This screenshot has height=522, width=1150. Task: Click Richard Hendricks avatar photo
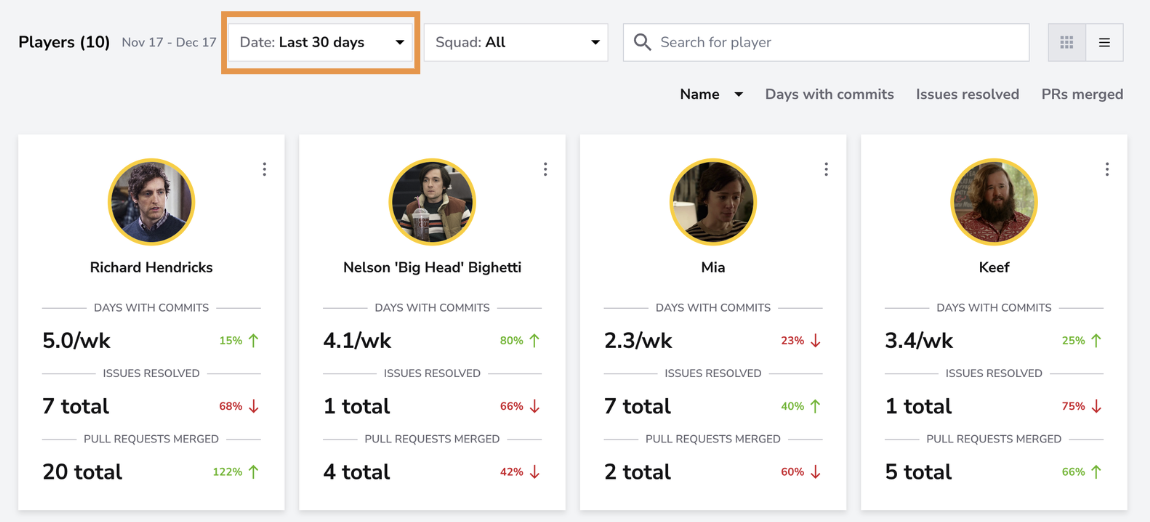click(151, 202)
